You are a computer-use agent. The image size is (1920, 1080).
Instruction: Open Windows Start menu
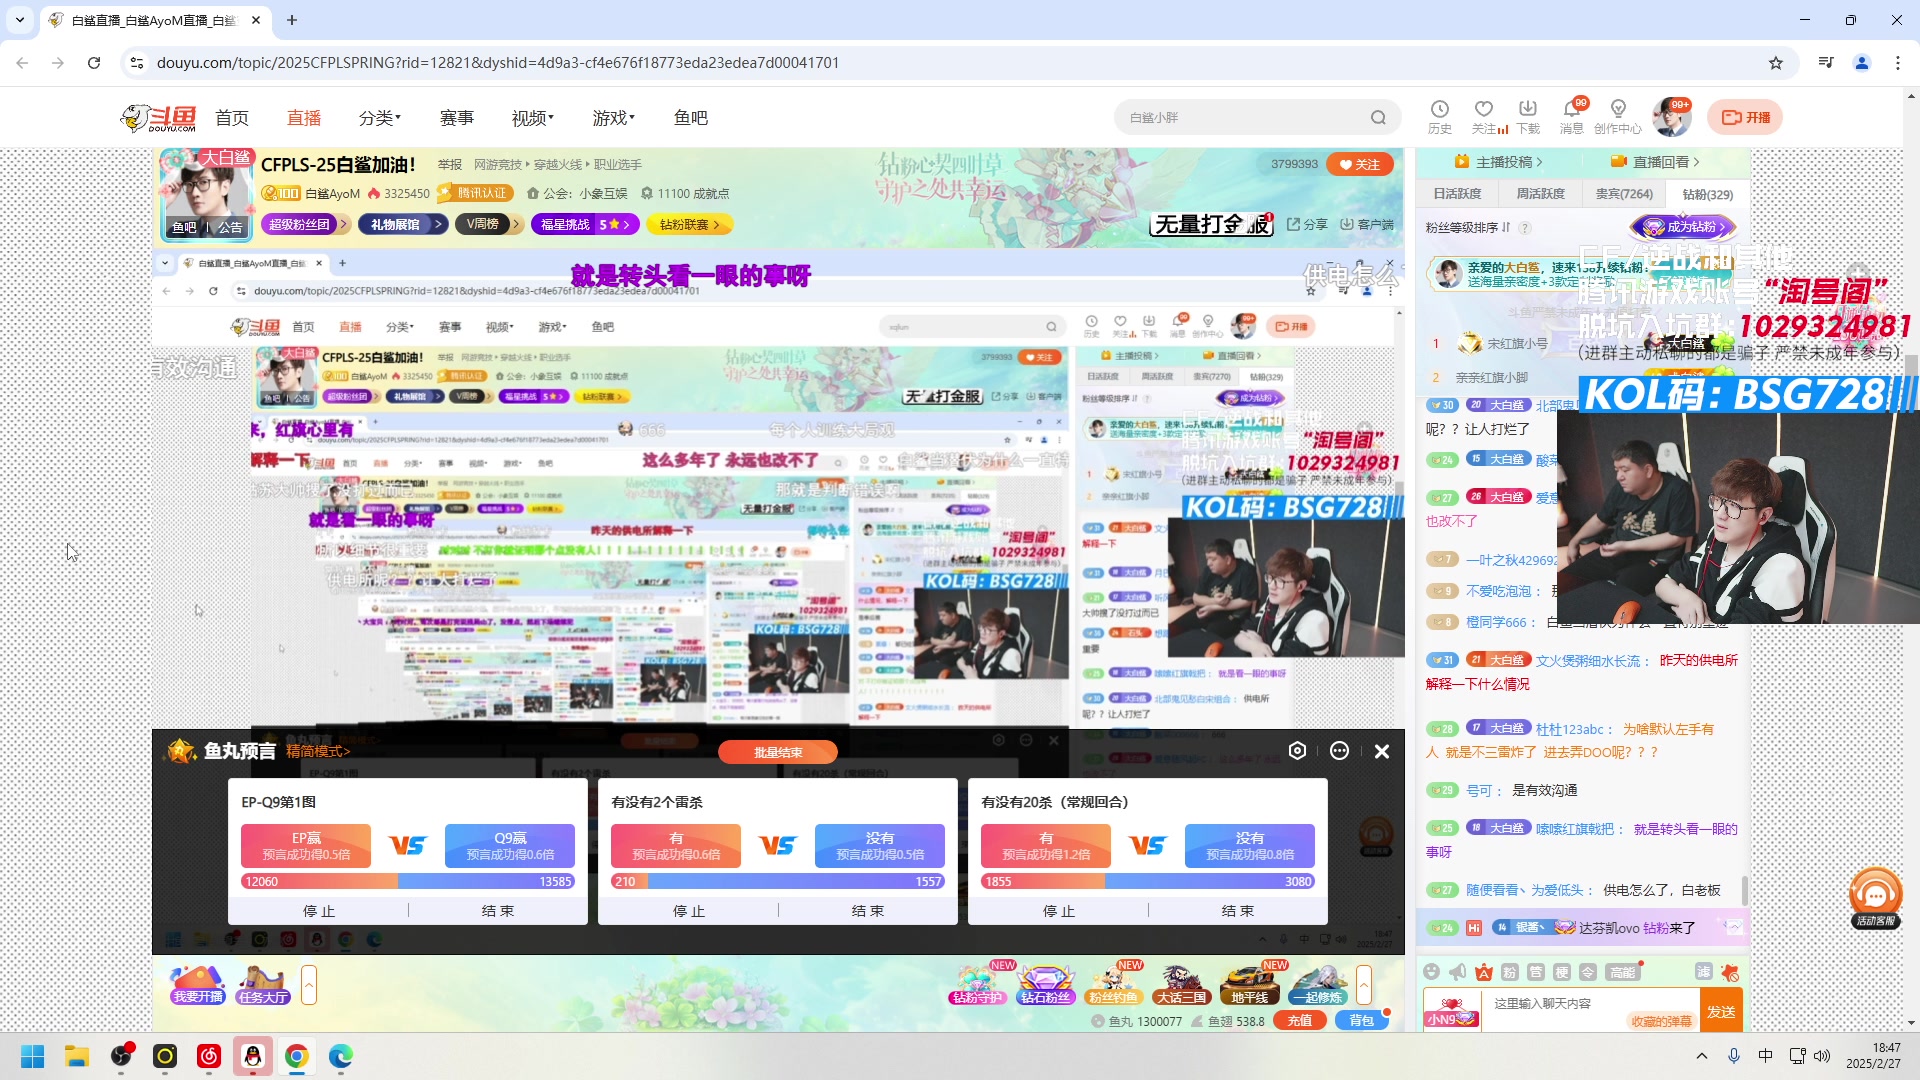click(33, 1056)
